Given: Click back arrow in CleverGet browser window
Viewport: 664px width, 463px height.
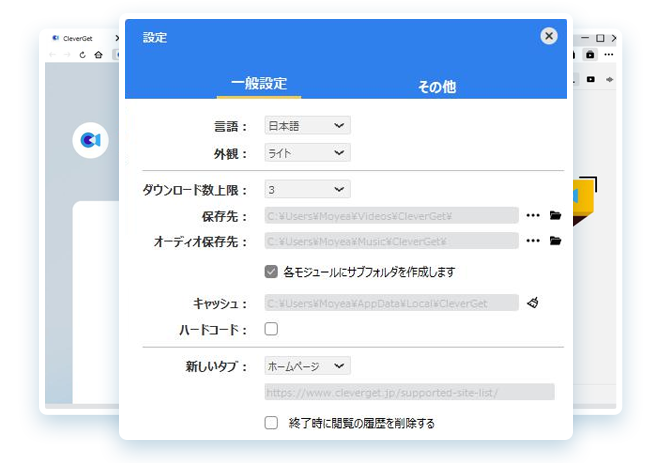Looking at the screenshot, I should pyautogui.click(x=52, y=55).
